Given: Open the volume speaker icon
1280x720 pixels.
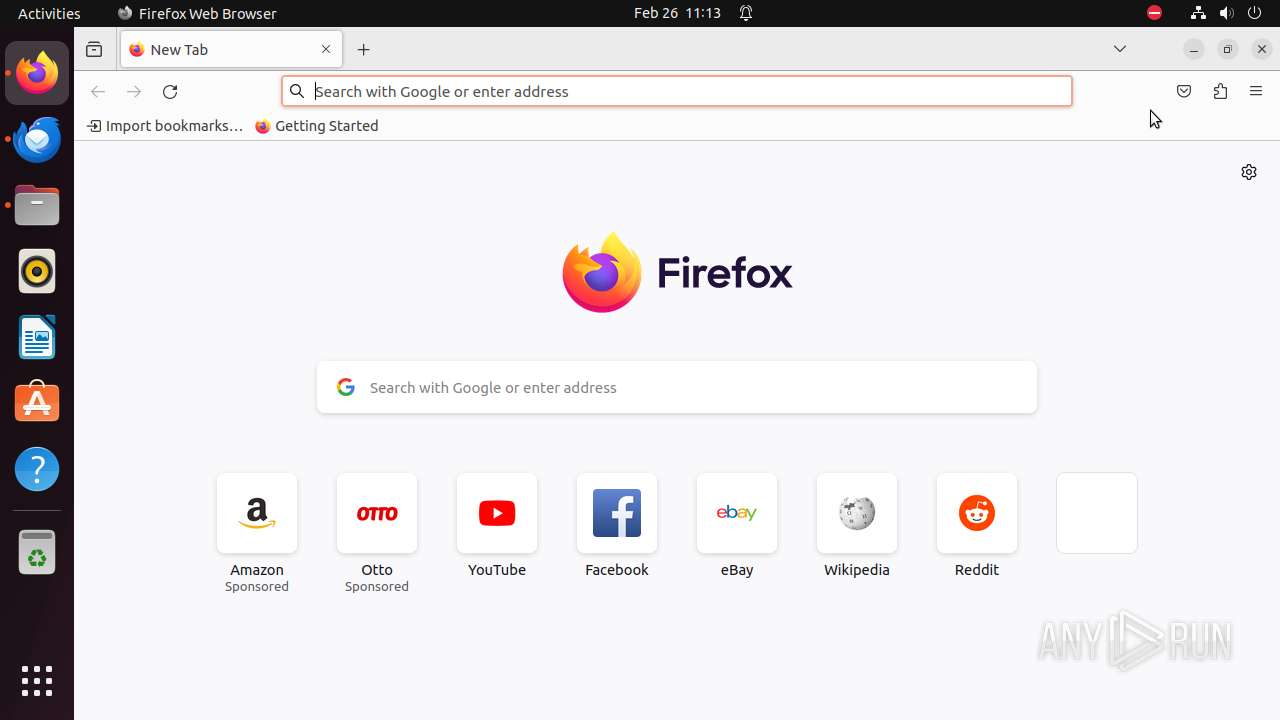Looking at the screenshot, I should pyautogui.click(x=1227, y=13).
